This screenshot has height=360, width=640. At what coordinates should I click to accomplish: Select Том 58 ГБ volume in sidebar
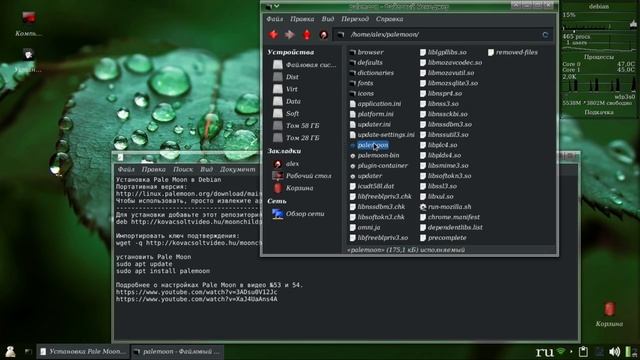click(296, 126)
